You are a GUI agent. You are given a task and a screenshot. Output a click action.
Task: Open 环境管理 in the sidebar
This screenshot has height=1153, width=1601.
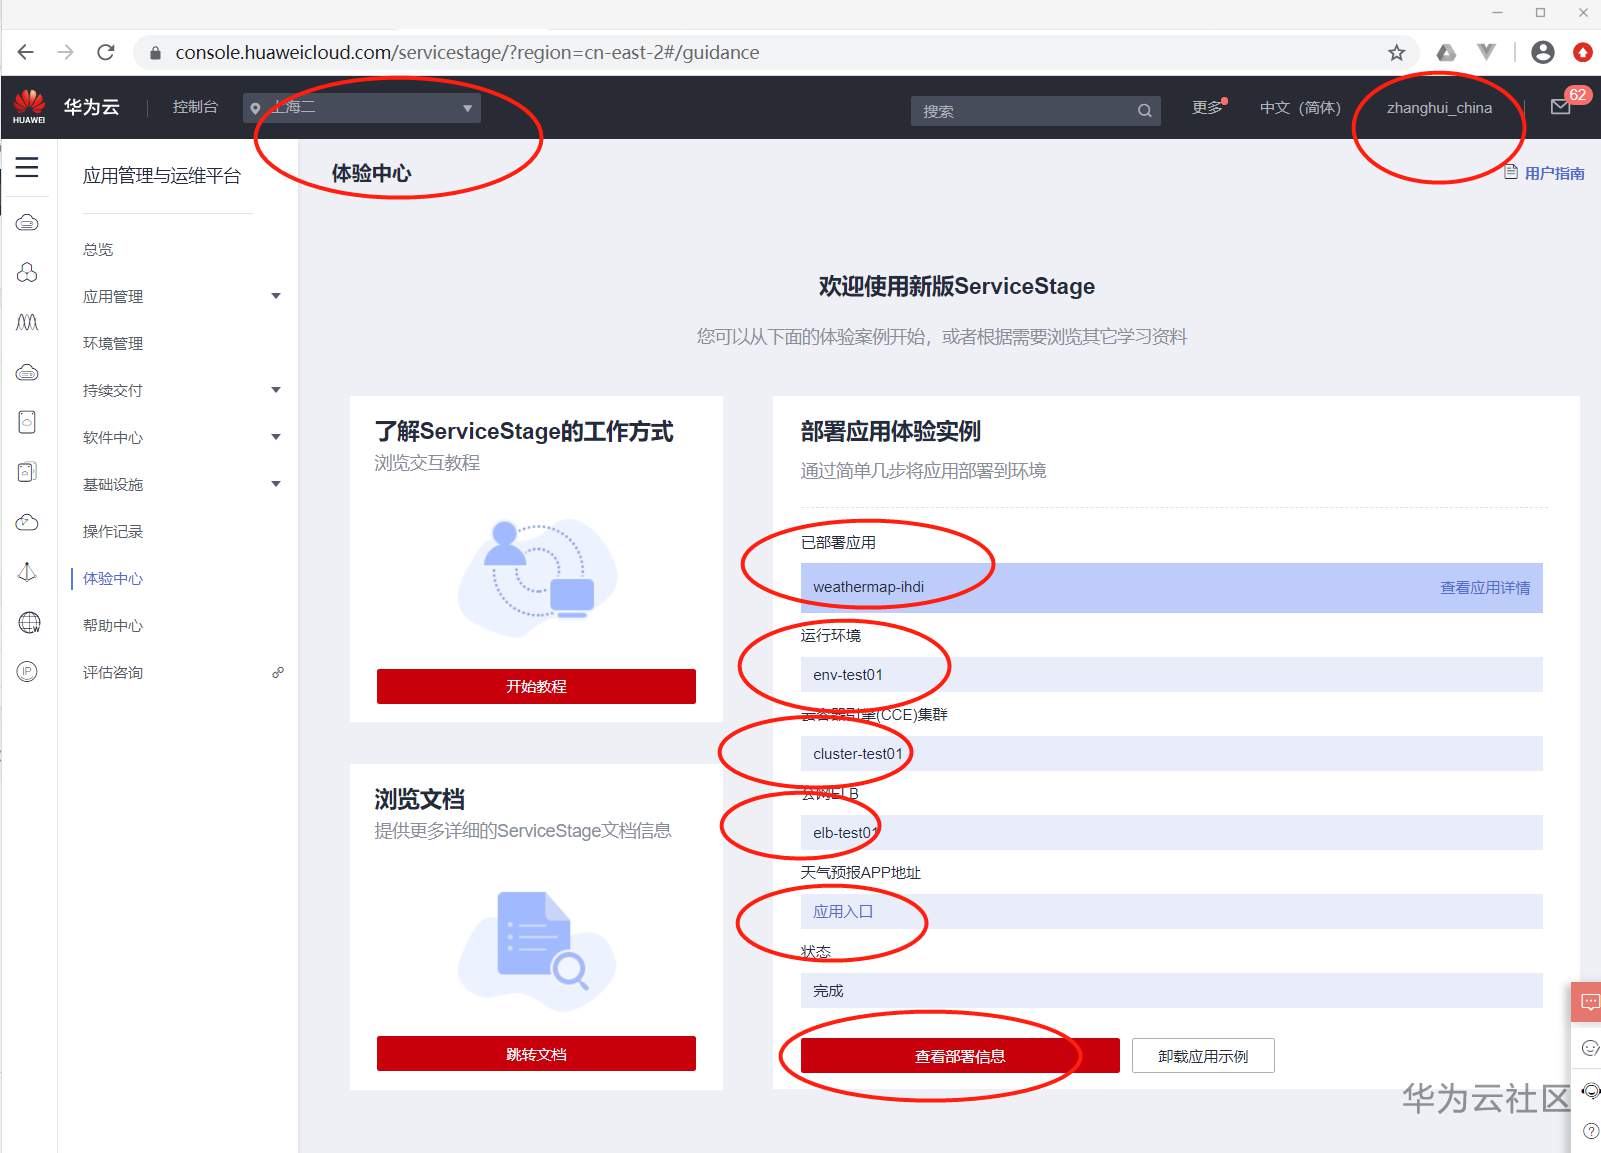(113, 343)
